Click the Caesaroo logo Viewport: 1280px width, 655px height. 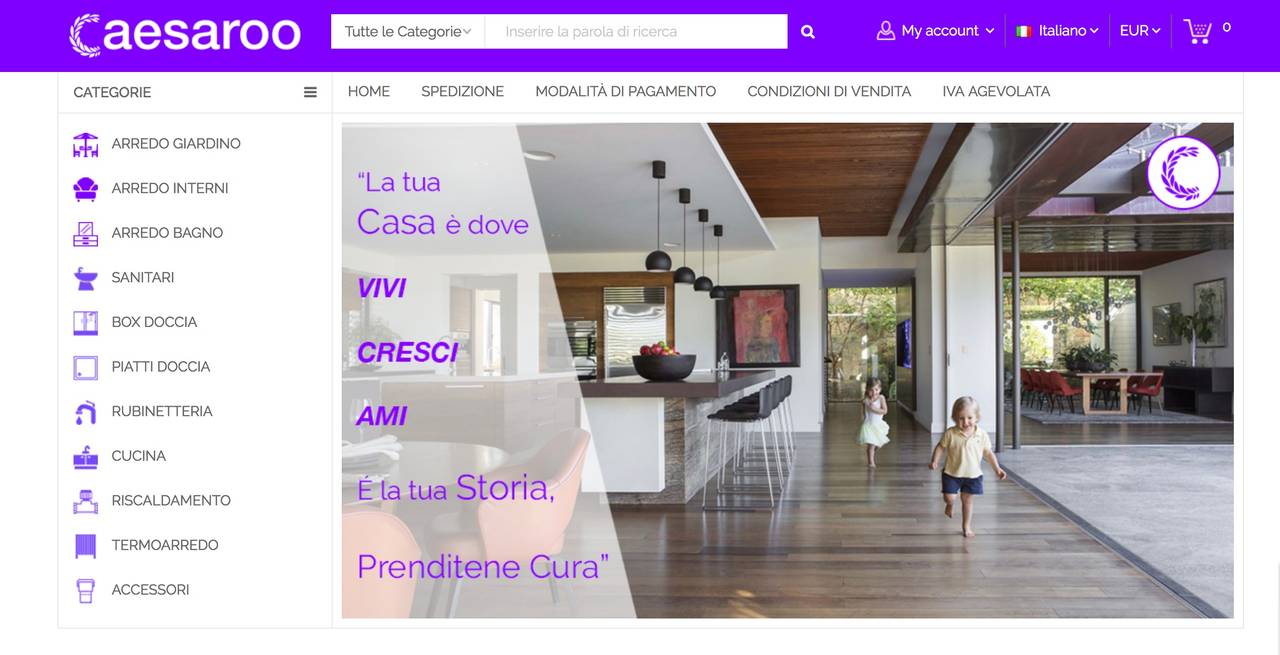(x=185, y=34)
